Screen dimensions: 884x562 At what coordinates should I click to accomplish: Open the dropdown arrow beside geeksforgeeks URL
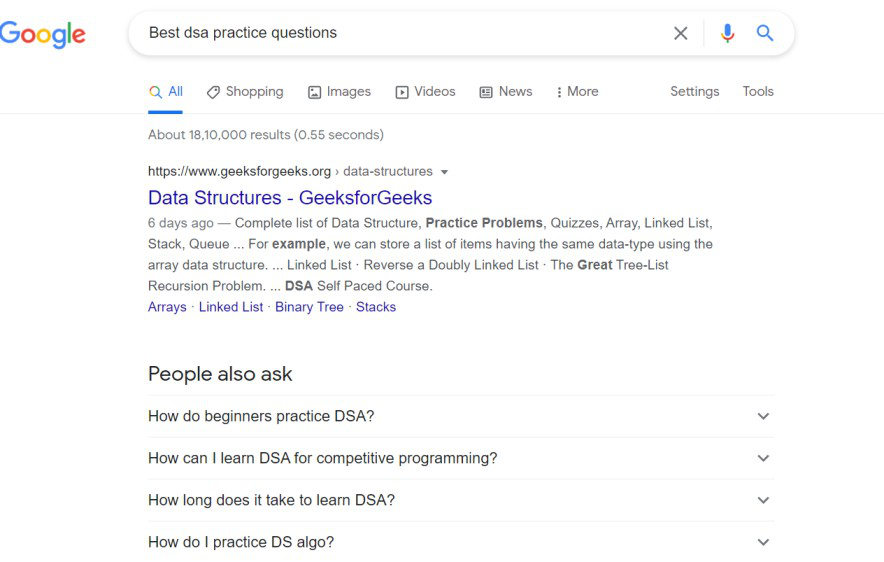pos(444,172)
